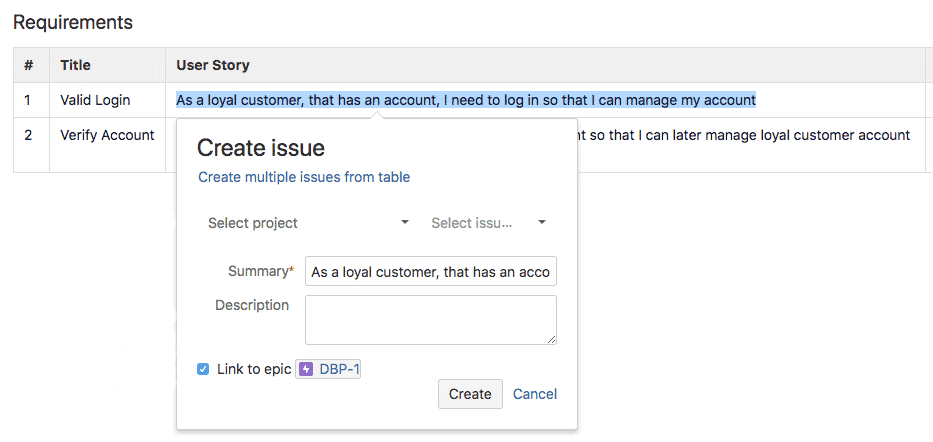Toggle the Link to epic checkbox

point(204,370)
